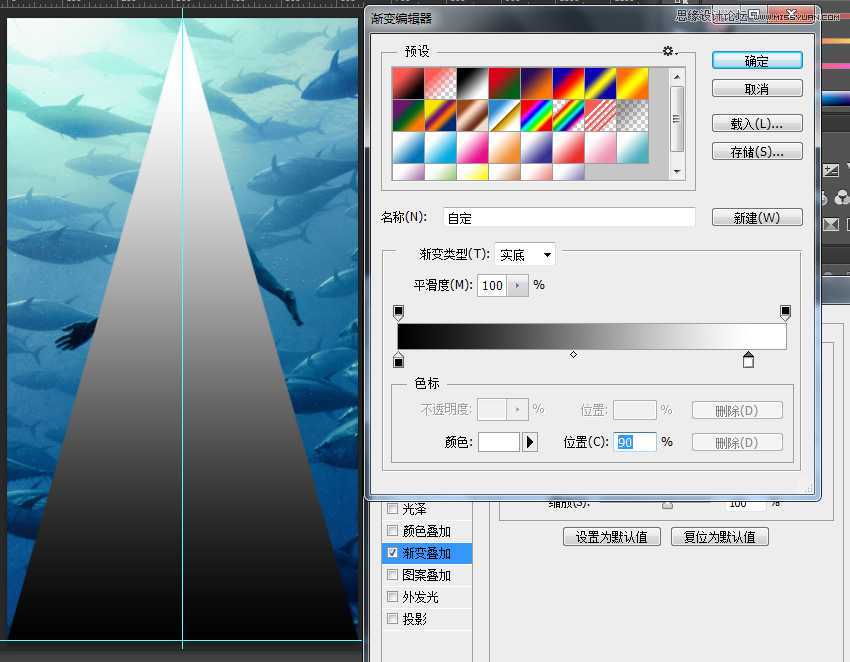Image resolution: width=850 pixels, height=662 pixels.
Task: Select the foreground-to-background gradient preset
Action: [x=406, y=81]
